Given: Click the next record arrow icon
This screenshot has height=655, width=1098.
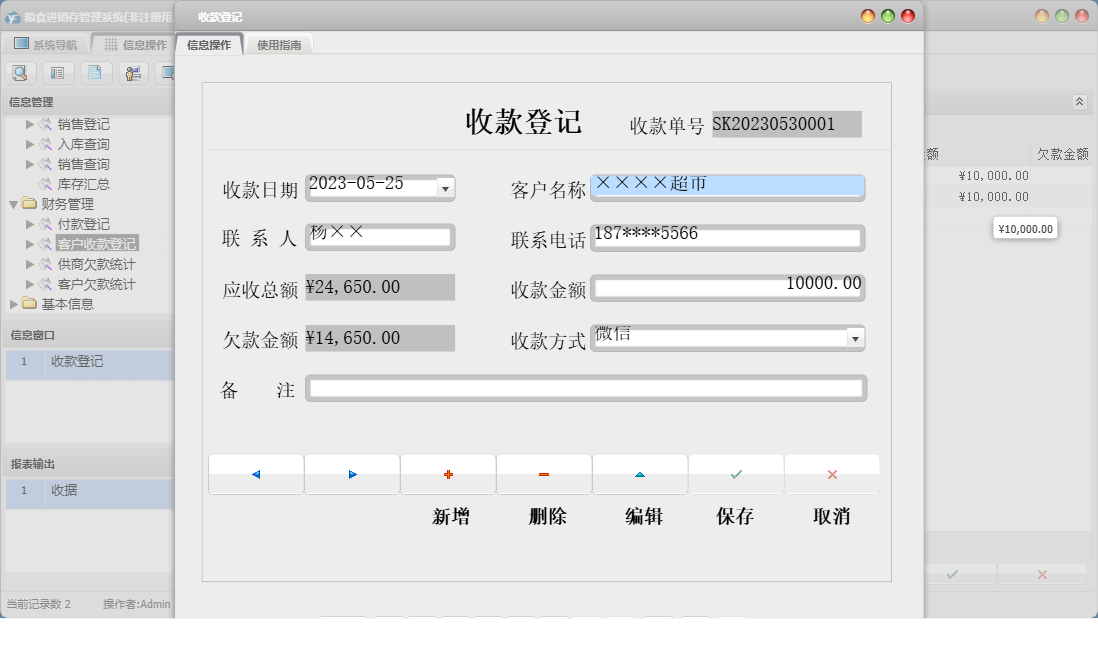Looking at the screenshot, I should coord(352,473).
